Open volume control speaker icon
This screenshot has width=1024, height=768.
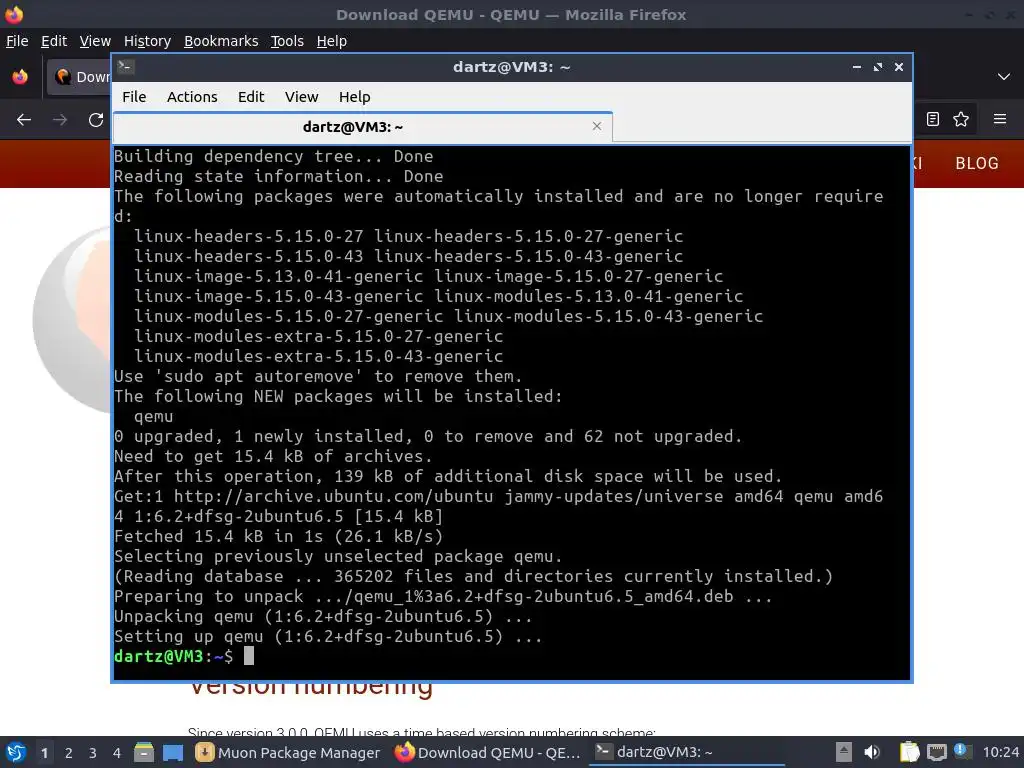[x=872, y=752]
